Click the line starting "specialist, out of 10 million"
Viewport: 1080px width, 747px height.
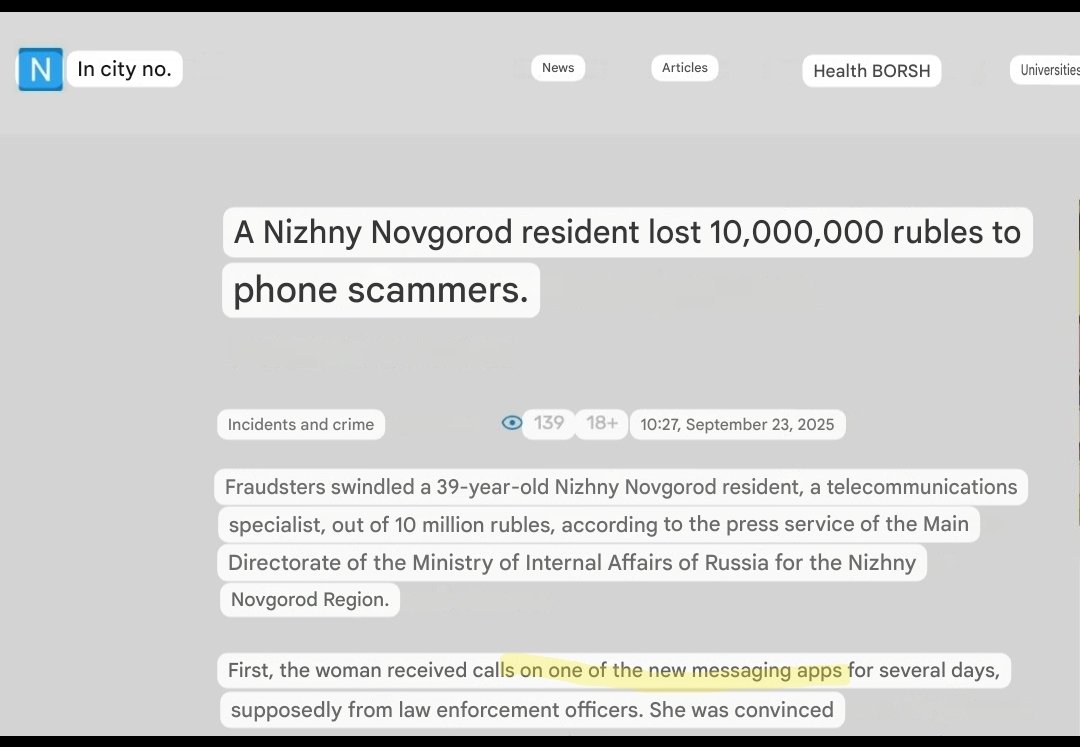[x=599, y=525]
